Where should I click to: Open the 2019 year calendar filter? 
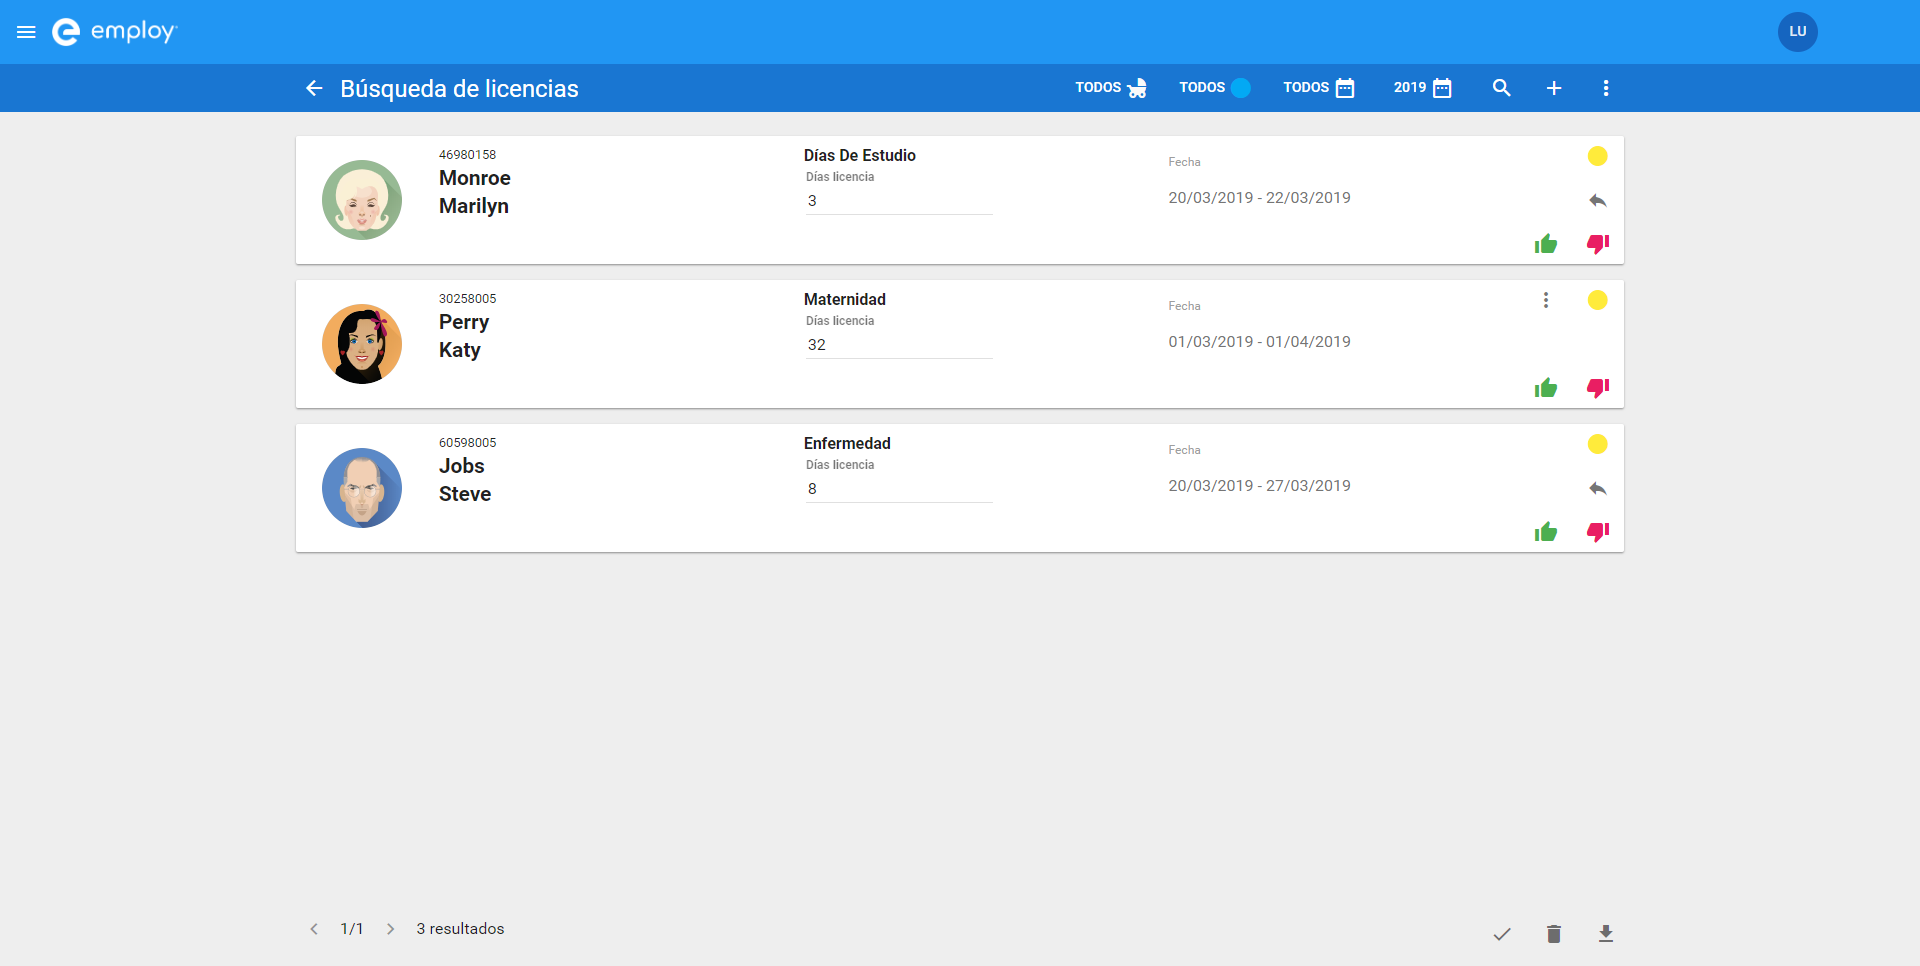(1422, 88)
